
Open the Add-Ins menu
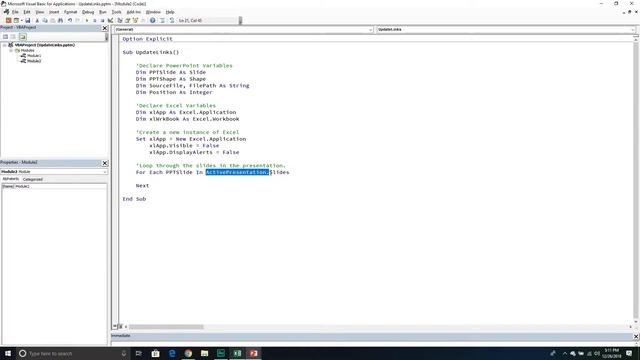click(x=134, y=12)
